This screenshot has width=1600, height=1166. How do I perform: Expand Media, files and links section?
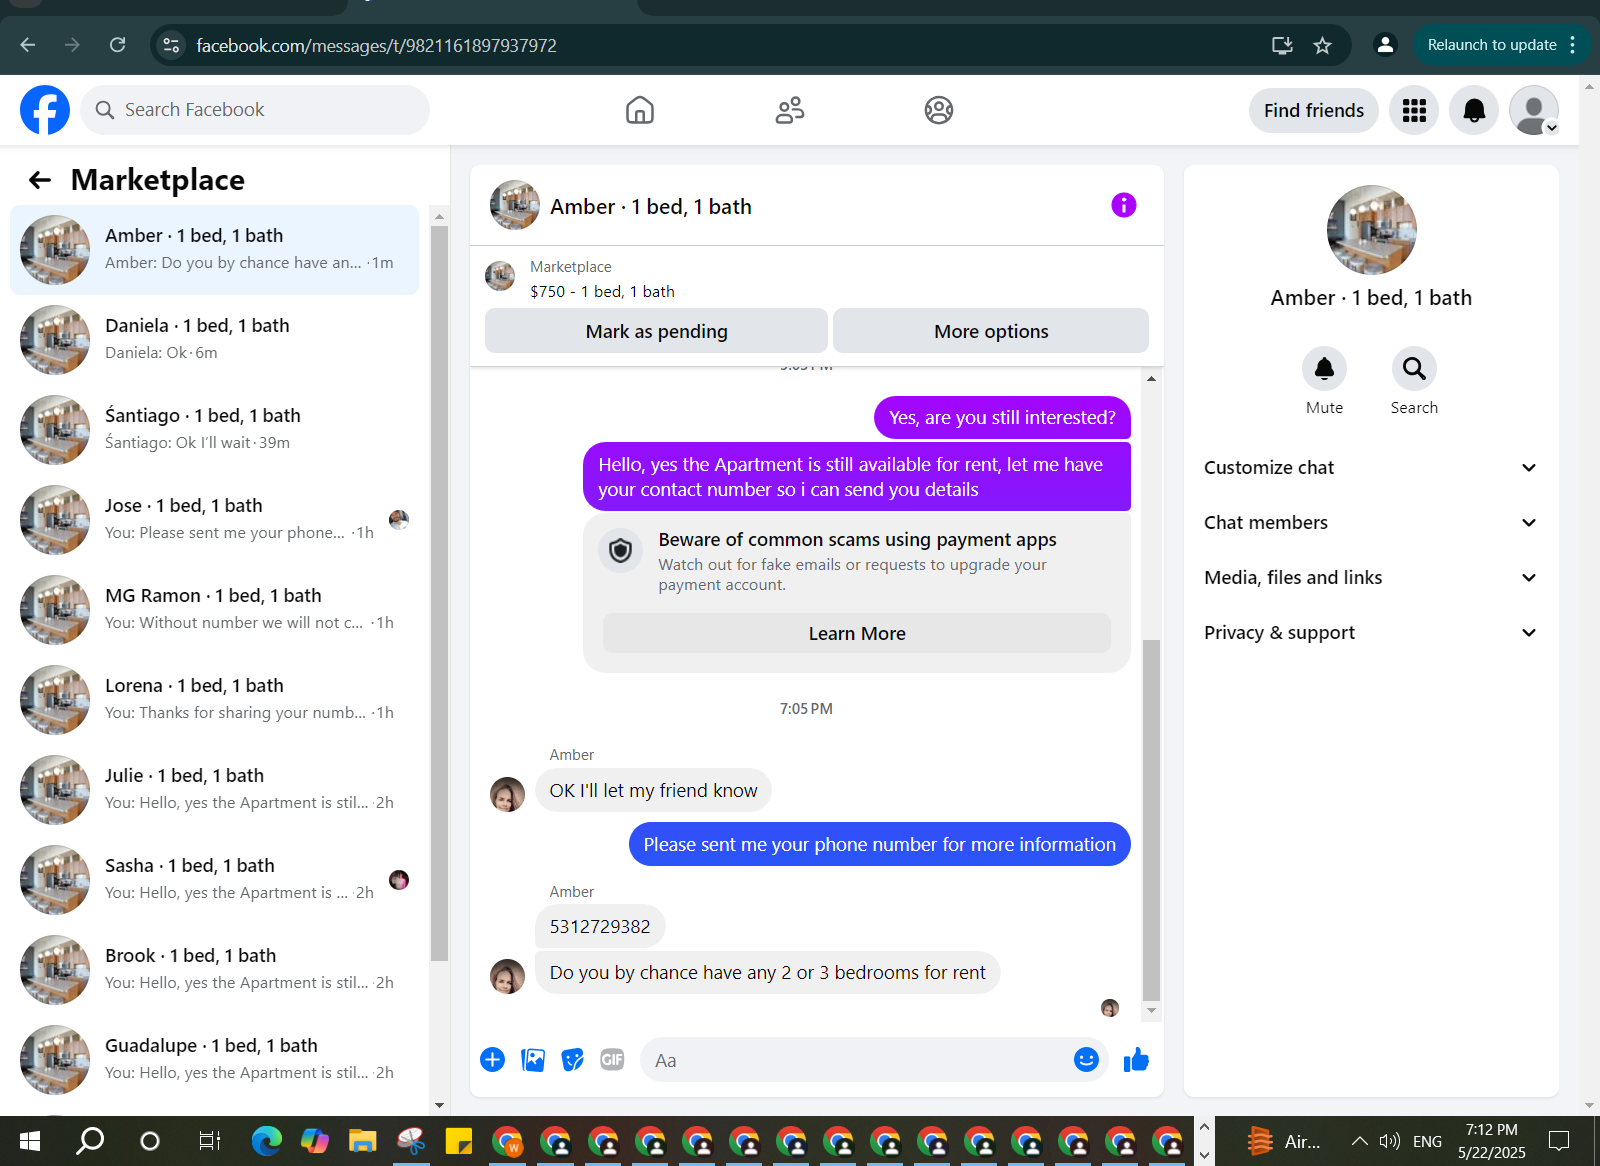tap(1371, 578)
